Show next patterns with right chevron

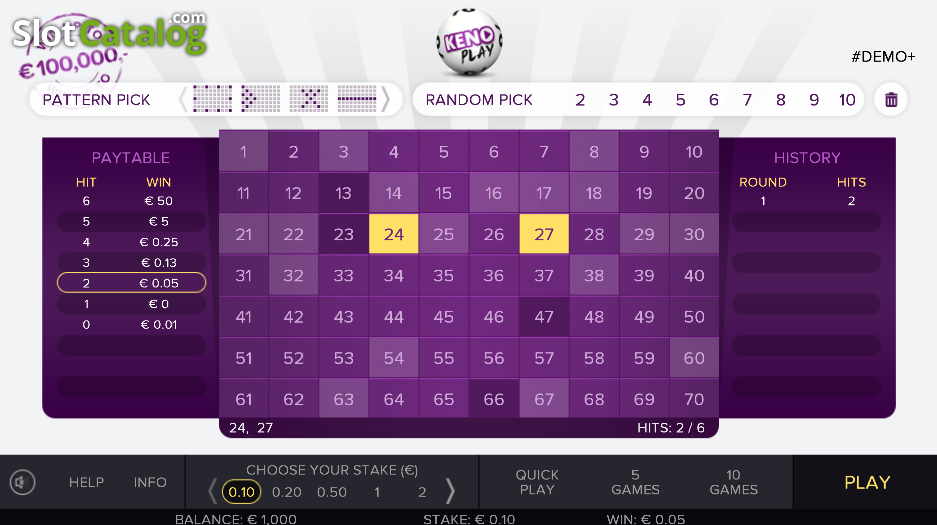click(x=386, y=100)
